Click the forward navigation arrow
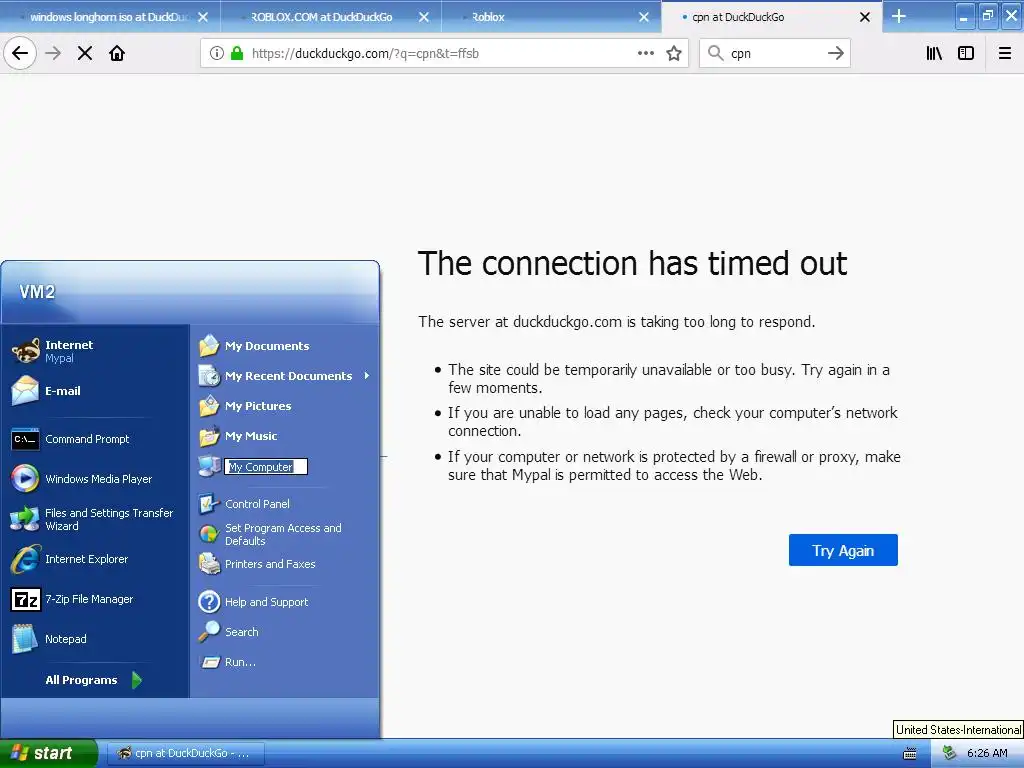 53,54
